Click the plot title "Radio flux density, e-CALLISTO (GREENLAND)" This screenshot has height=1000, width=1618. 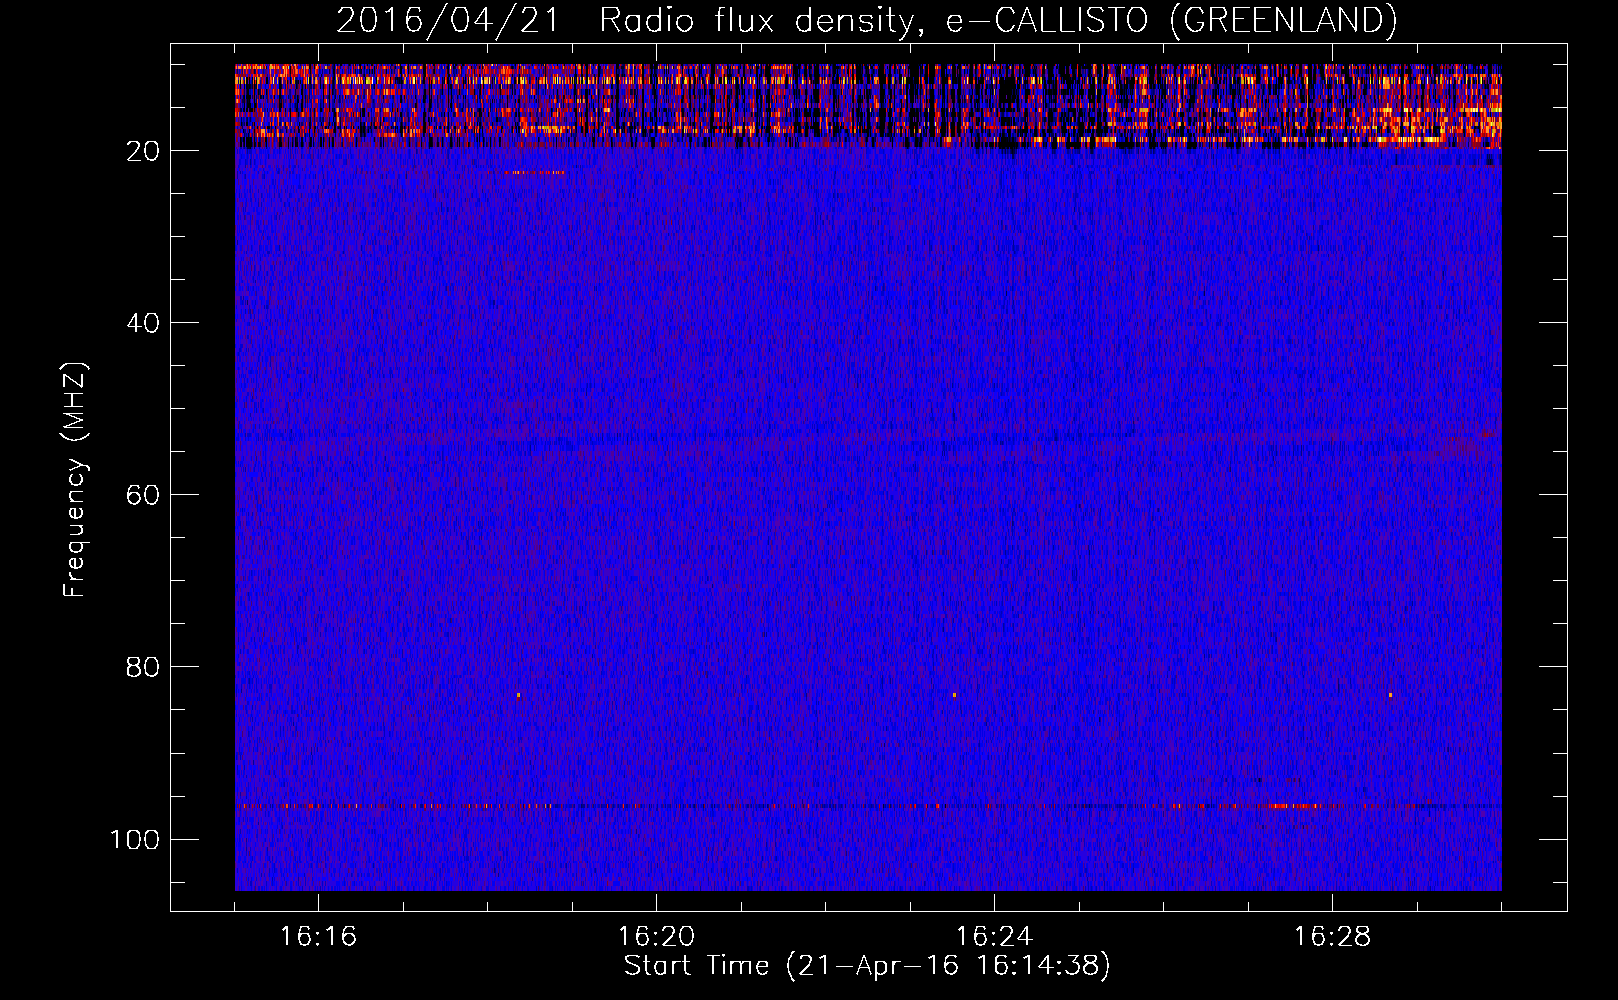click(997, 20)
